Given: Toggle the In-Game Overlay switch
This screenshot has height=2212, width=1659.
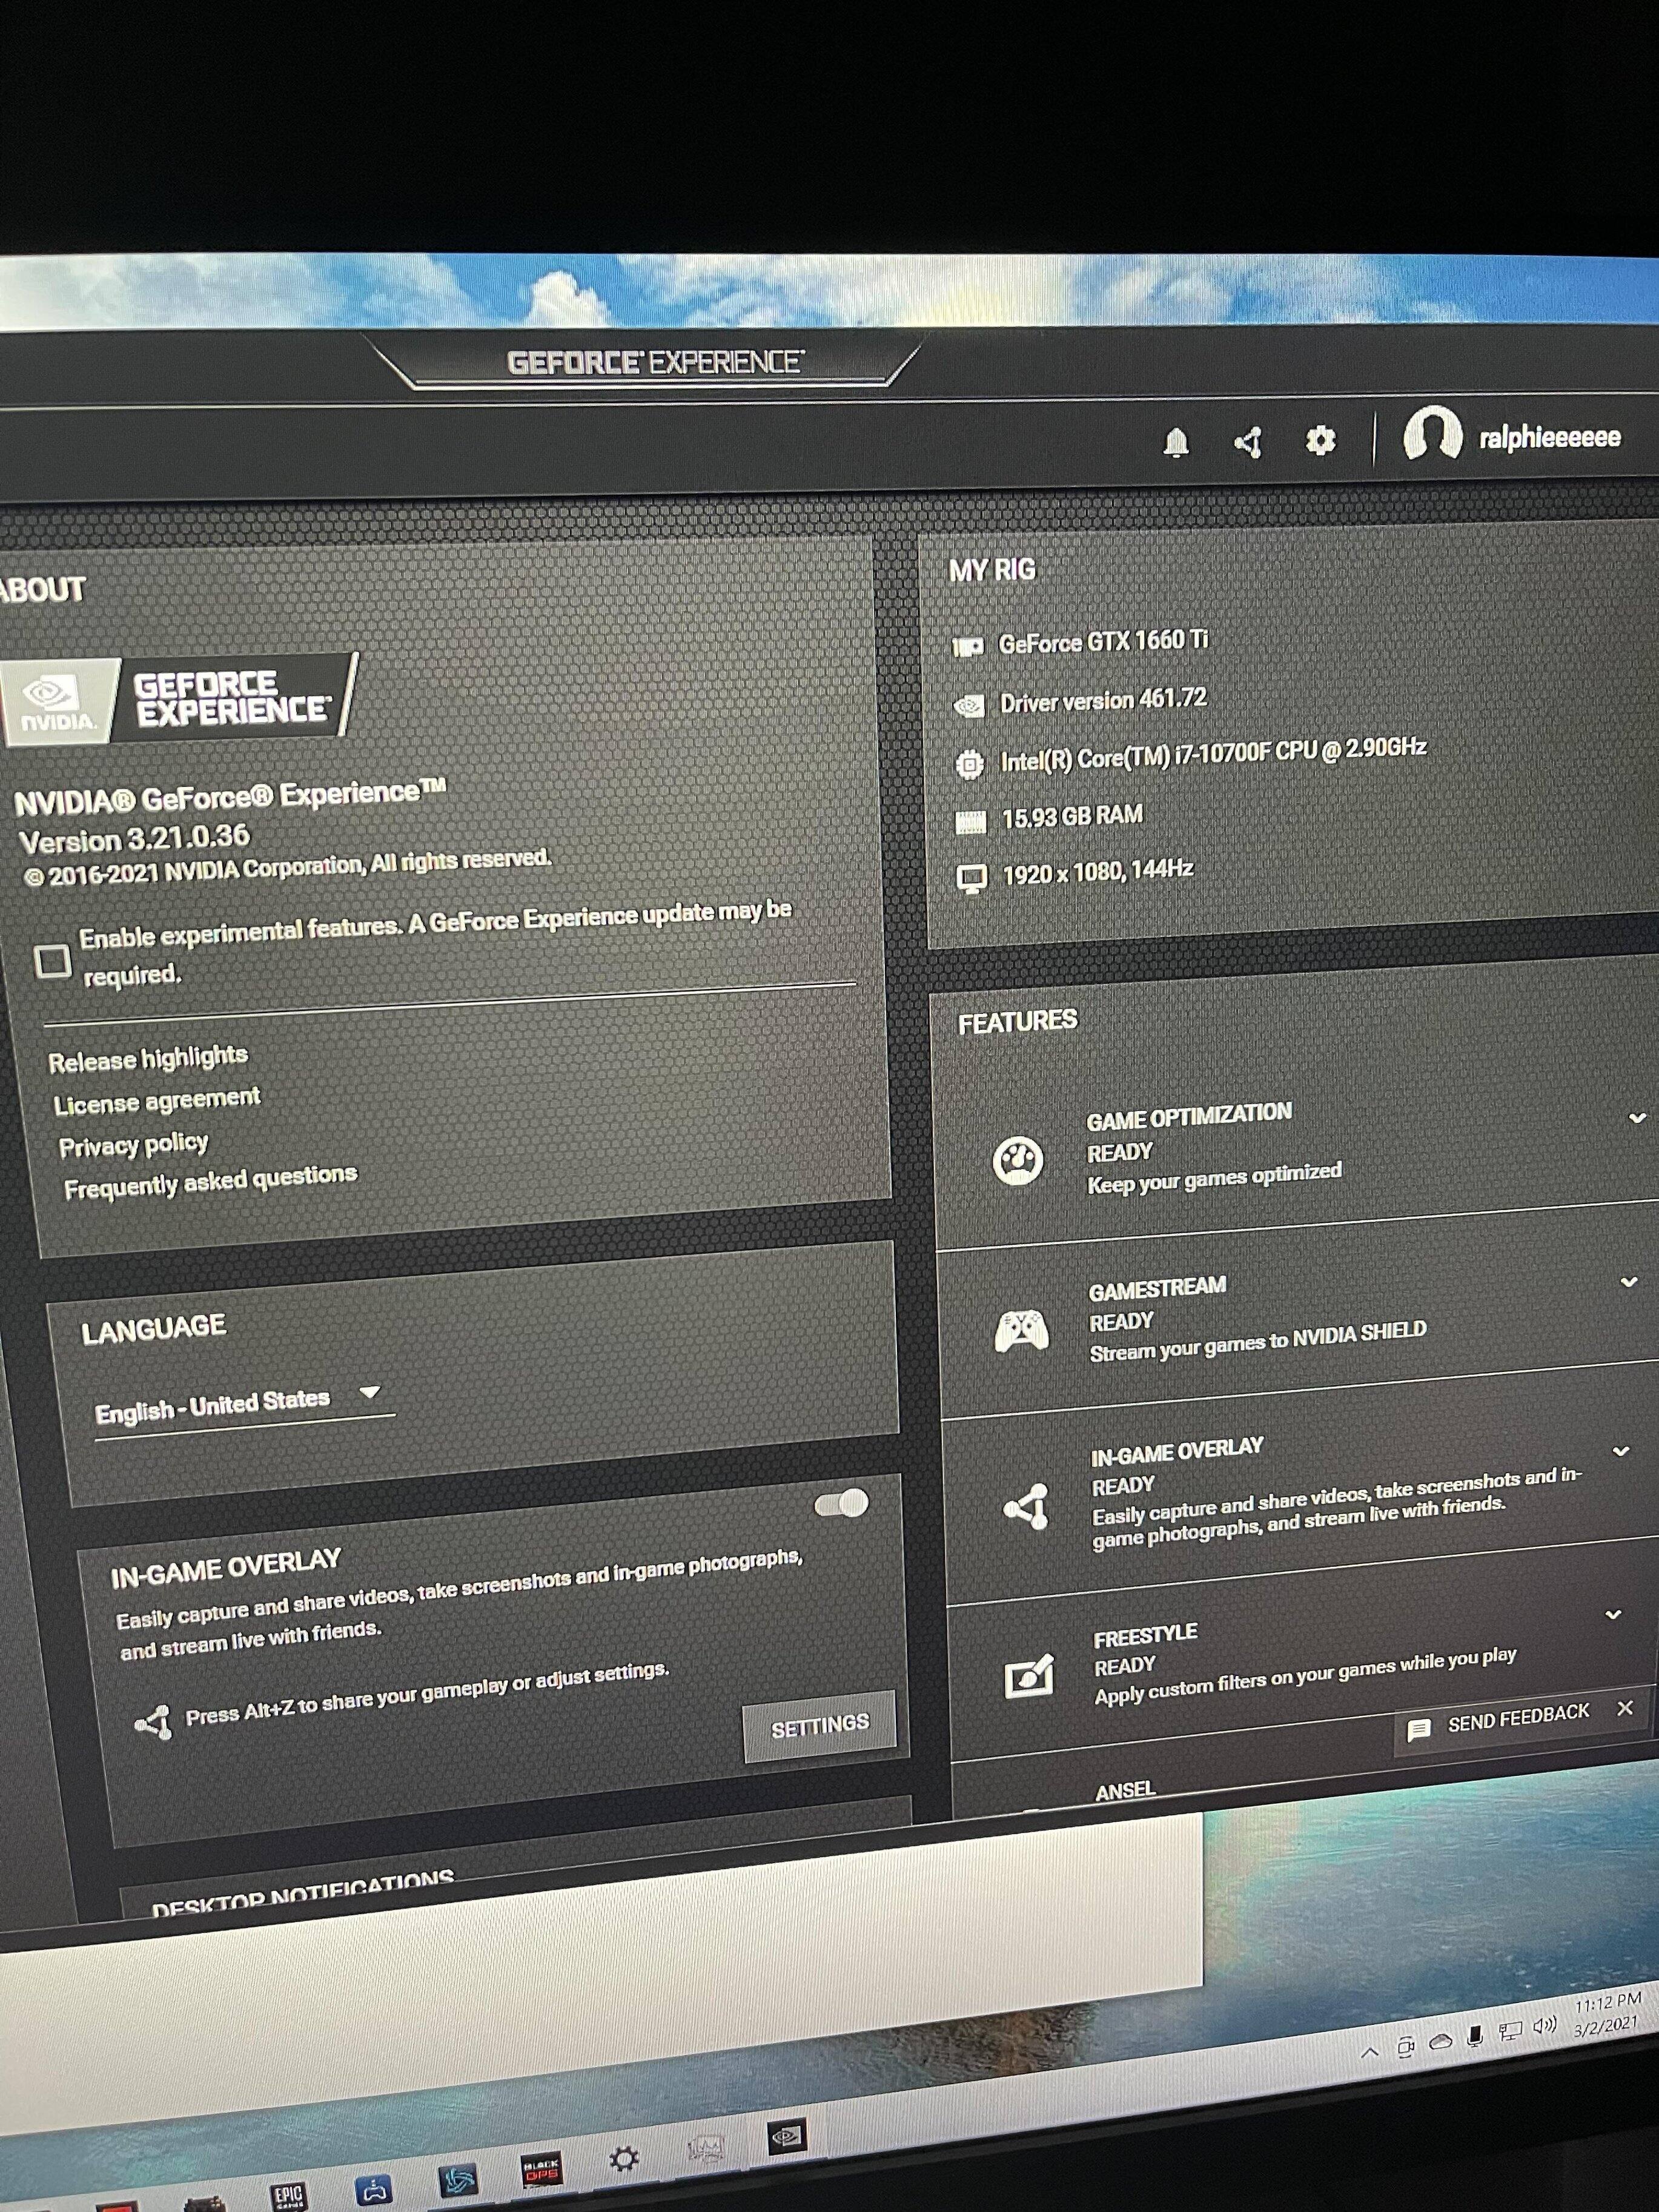Looking at the screenshot, I should 841,1504.
